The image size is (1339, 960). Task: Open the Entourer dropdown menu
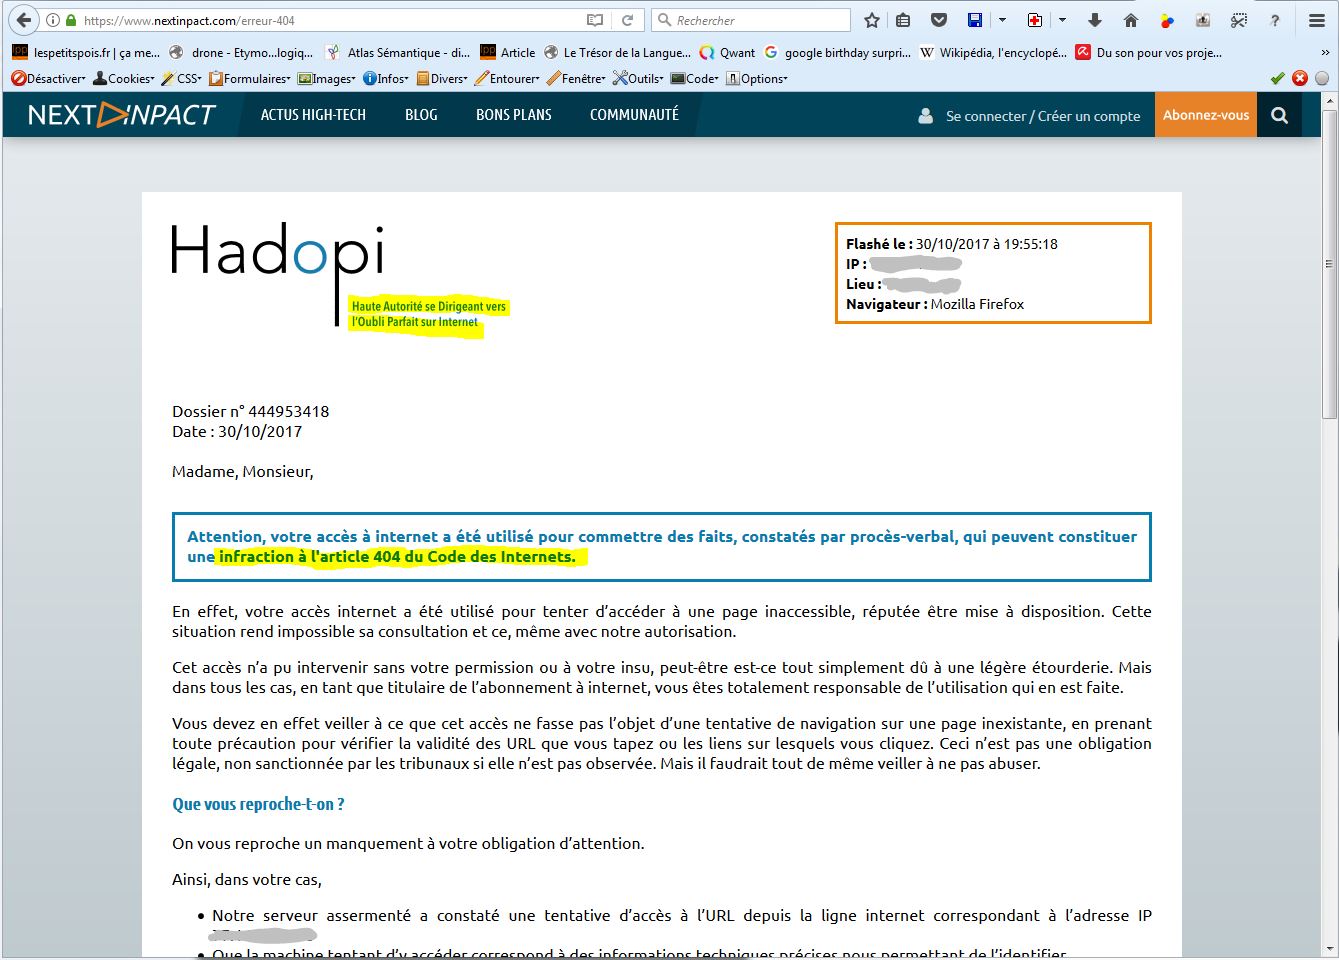[x=507, y=78]
